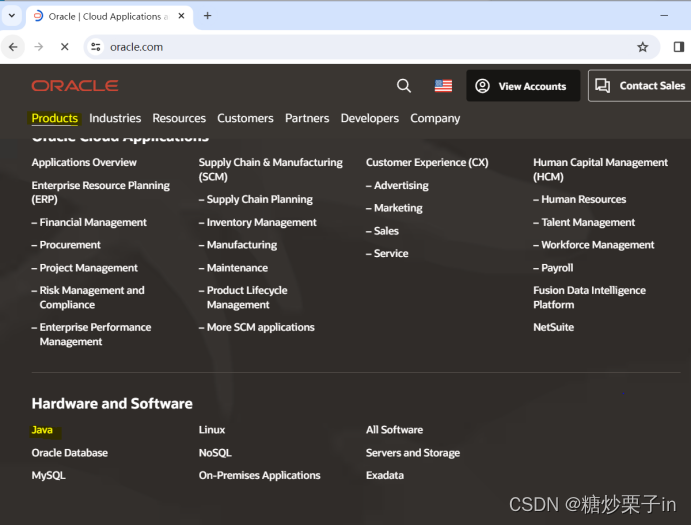Minimize the browser window
692x525 pixels.
click(664, 16)
